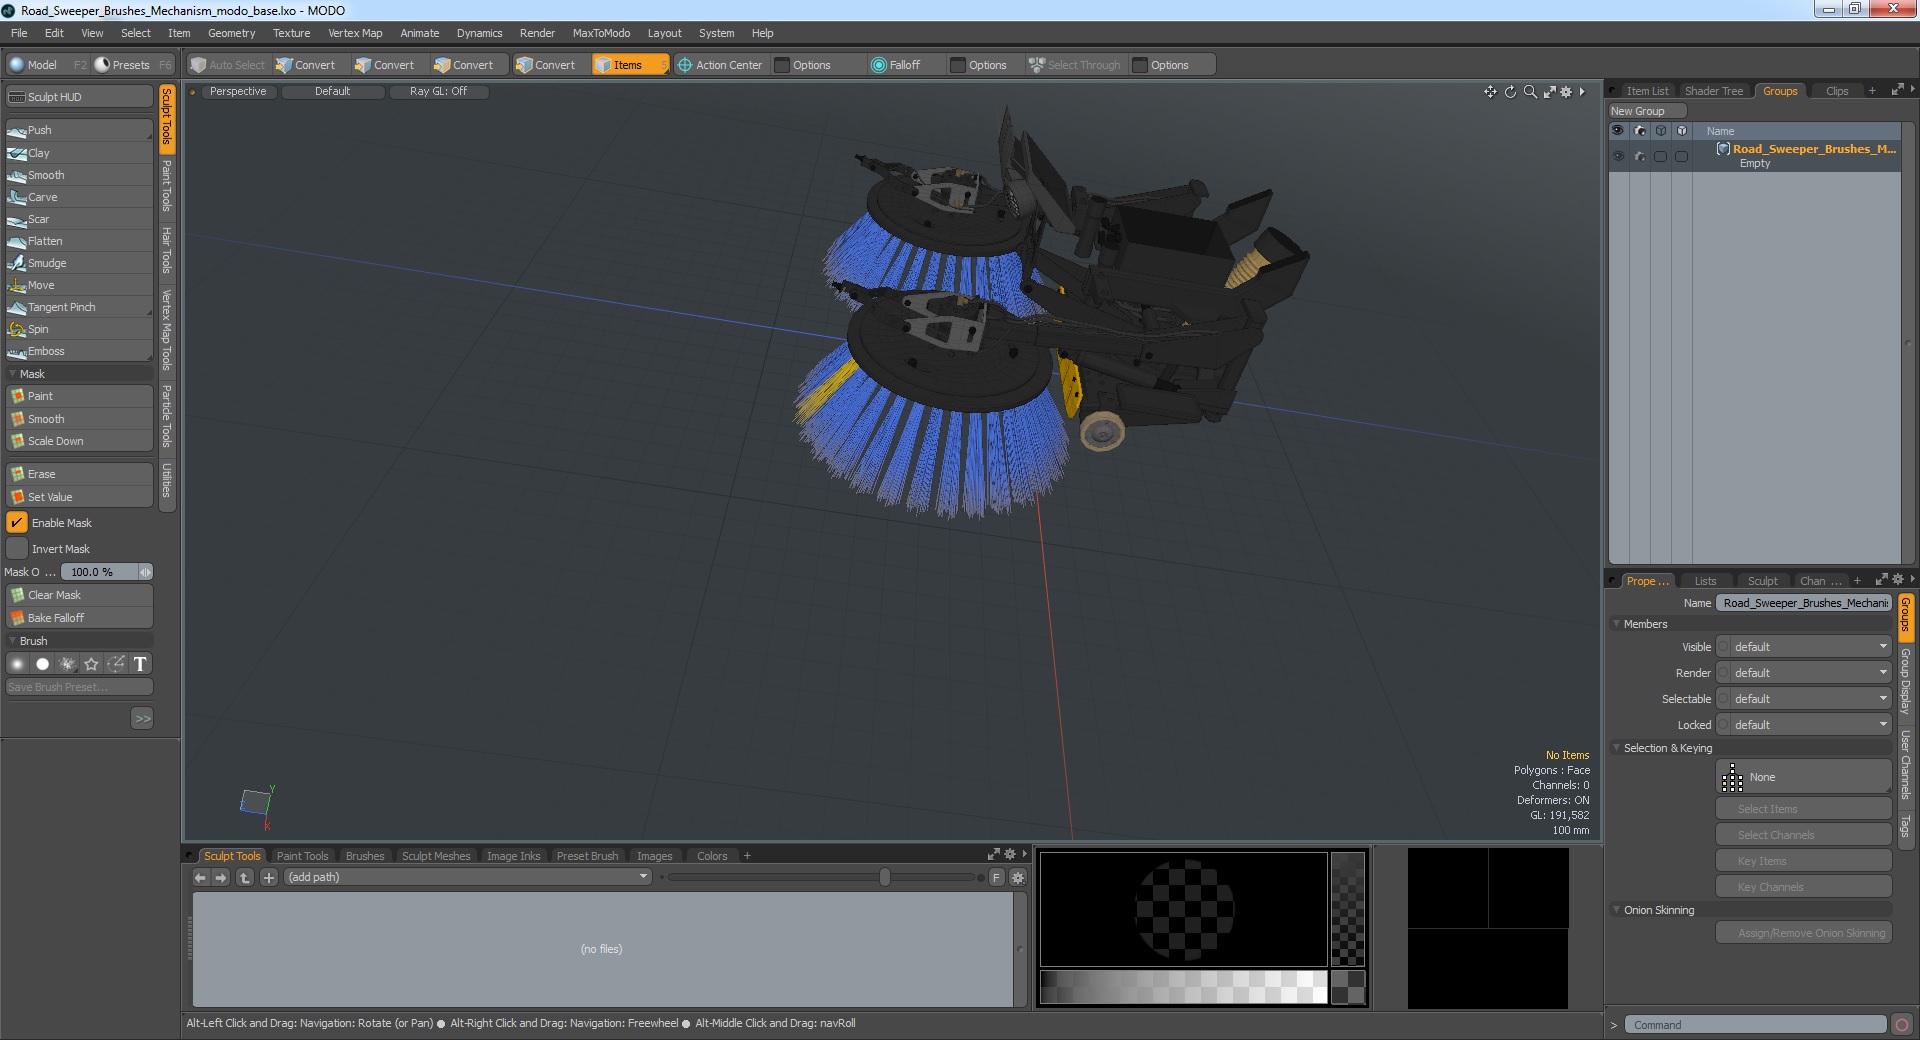
Task: Open the Render default dropdown
Action: click(x=1804, y=673)
